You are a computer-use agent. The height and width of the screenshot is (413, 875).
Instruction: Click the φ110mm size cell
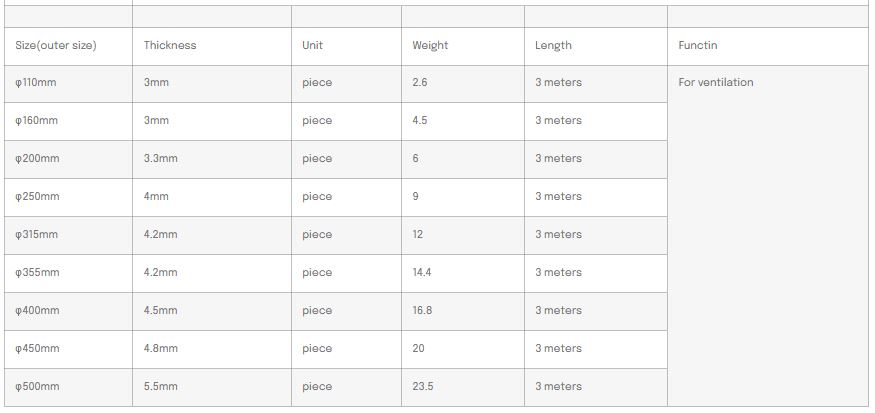pyautogui.click(x=36, y=82)
